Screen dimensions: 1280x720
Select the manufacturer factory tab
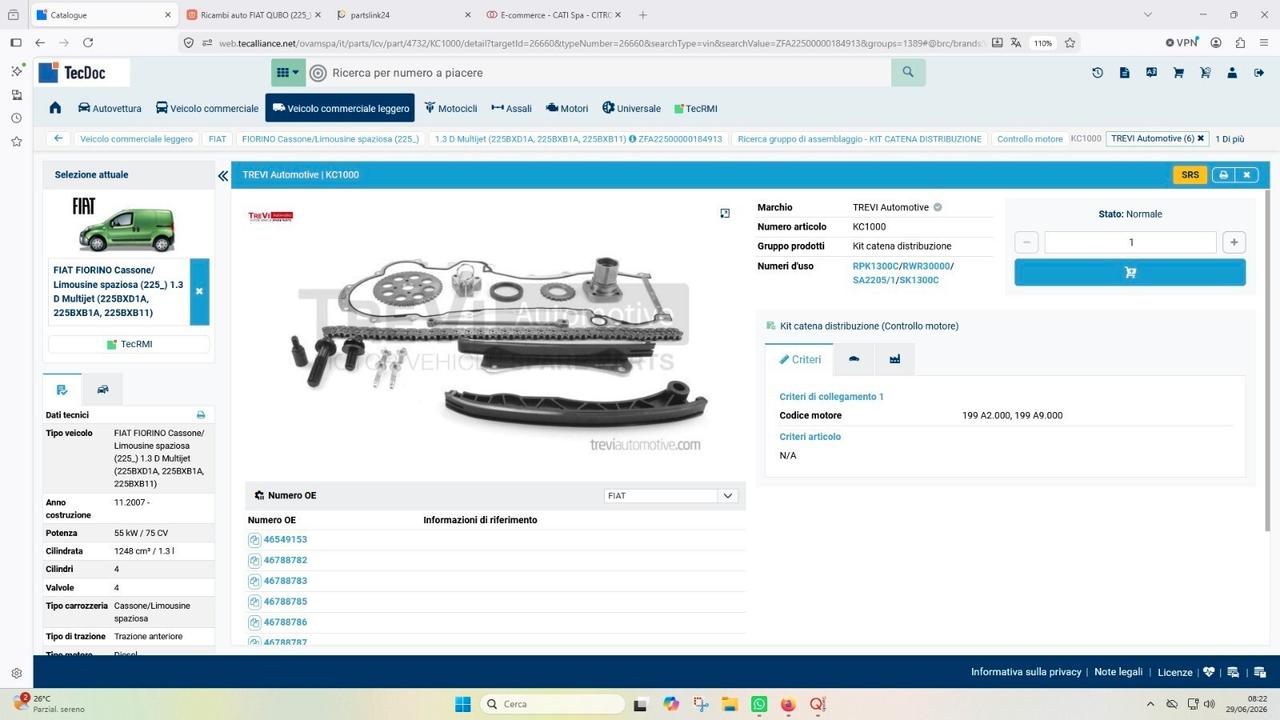pos(894,359)
